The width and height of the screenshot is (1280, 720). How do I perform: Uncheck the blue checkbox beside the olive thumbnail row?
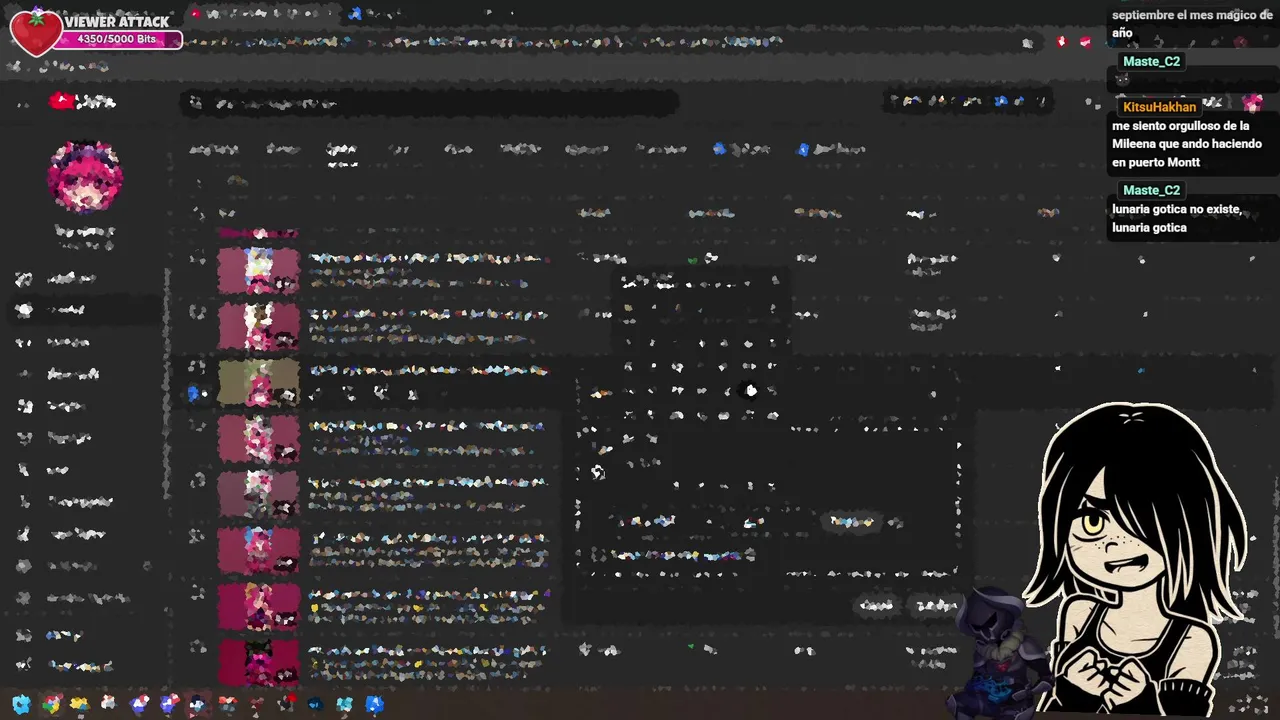click(194, 394)
